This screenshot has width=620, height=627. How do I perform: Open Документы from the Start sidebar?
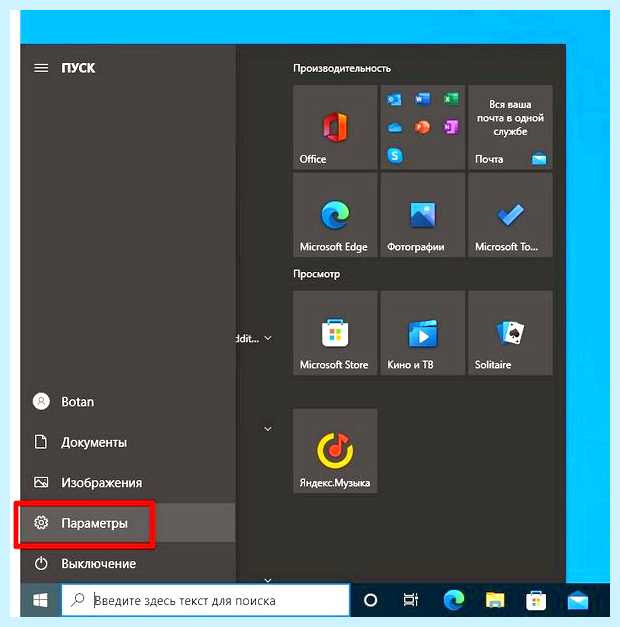pyautogui.click(x=128, y=442)
